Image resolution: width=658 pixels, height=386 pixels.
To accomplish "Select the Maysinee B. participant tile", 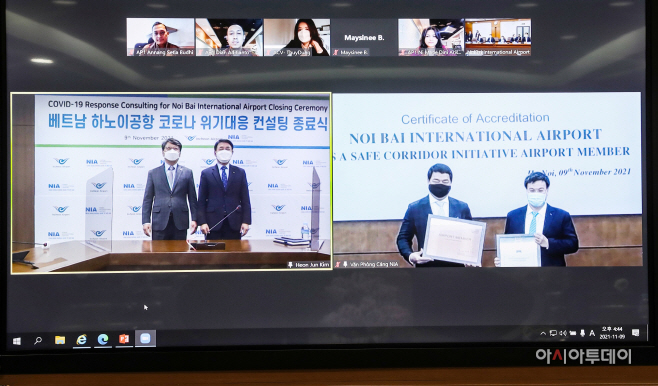I will click(364, 37).
